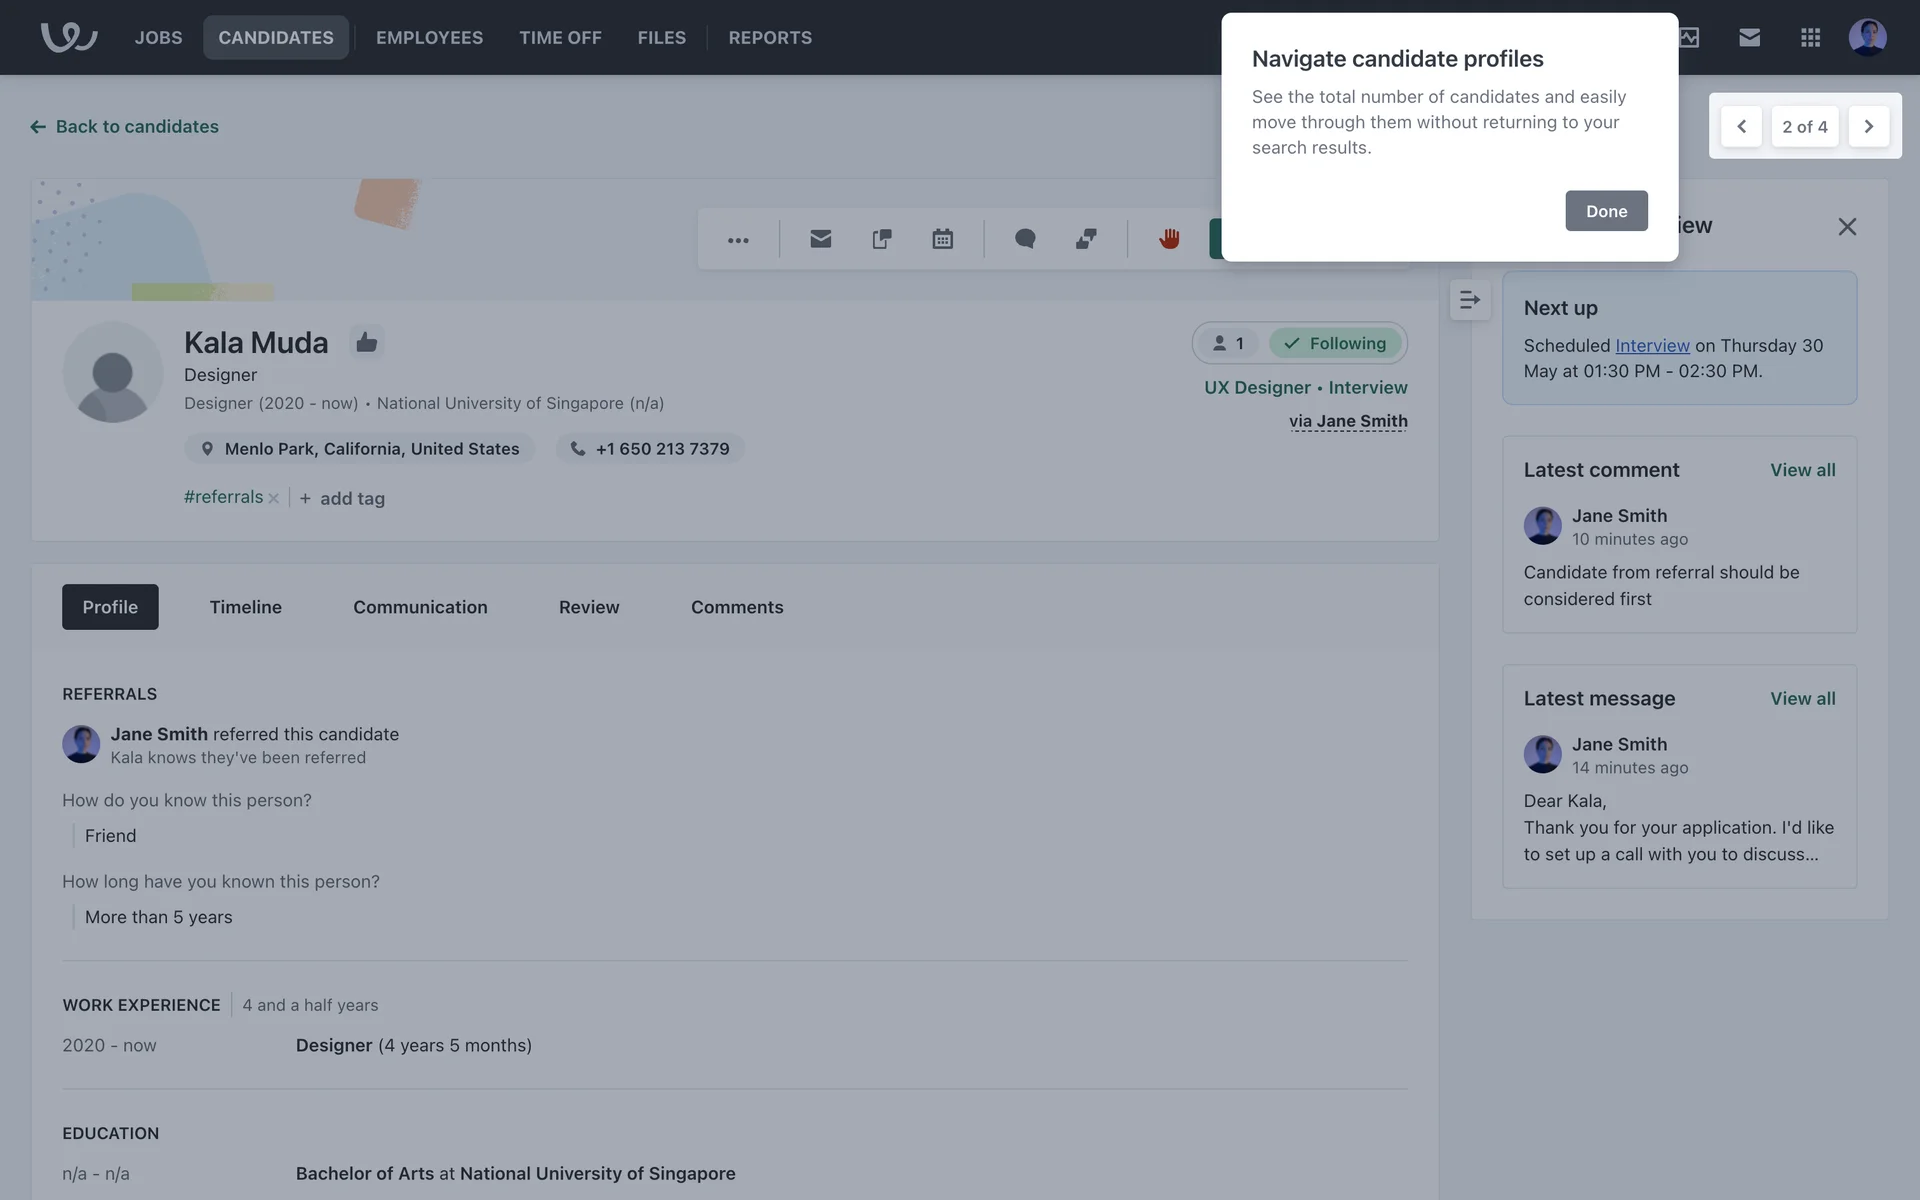Screen dimensions: 1920x1200
Task: Open the more actions ellipsis menu
Action: click(x=738, y=240)
